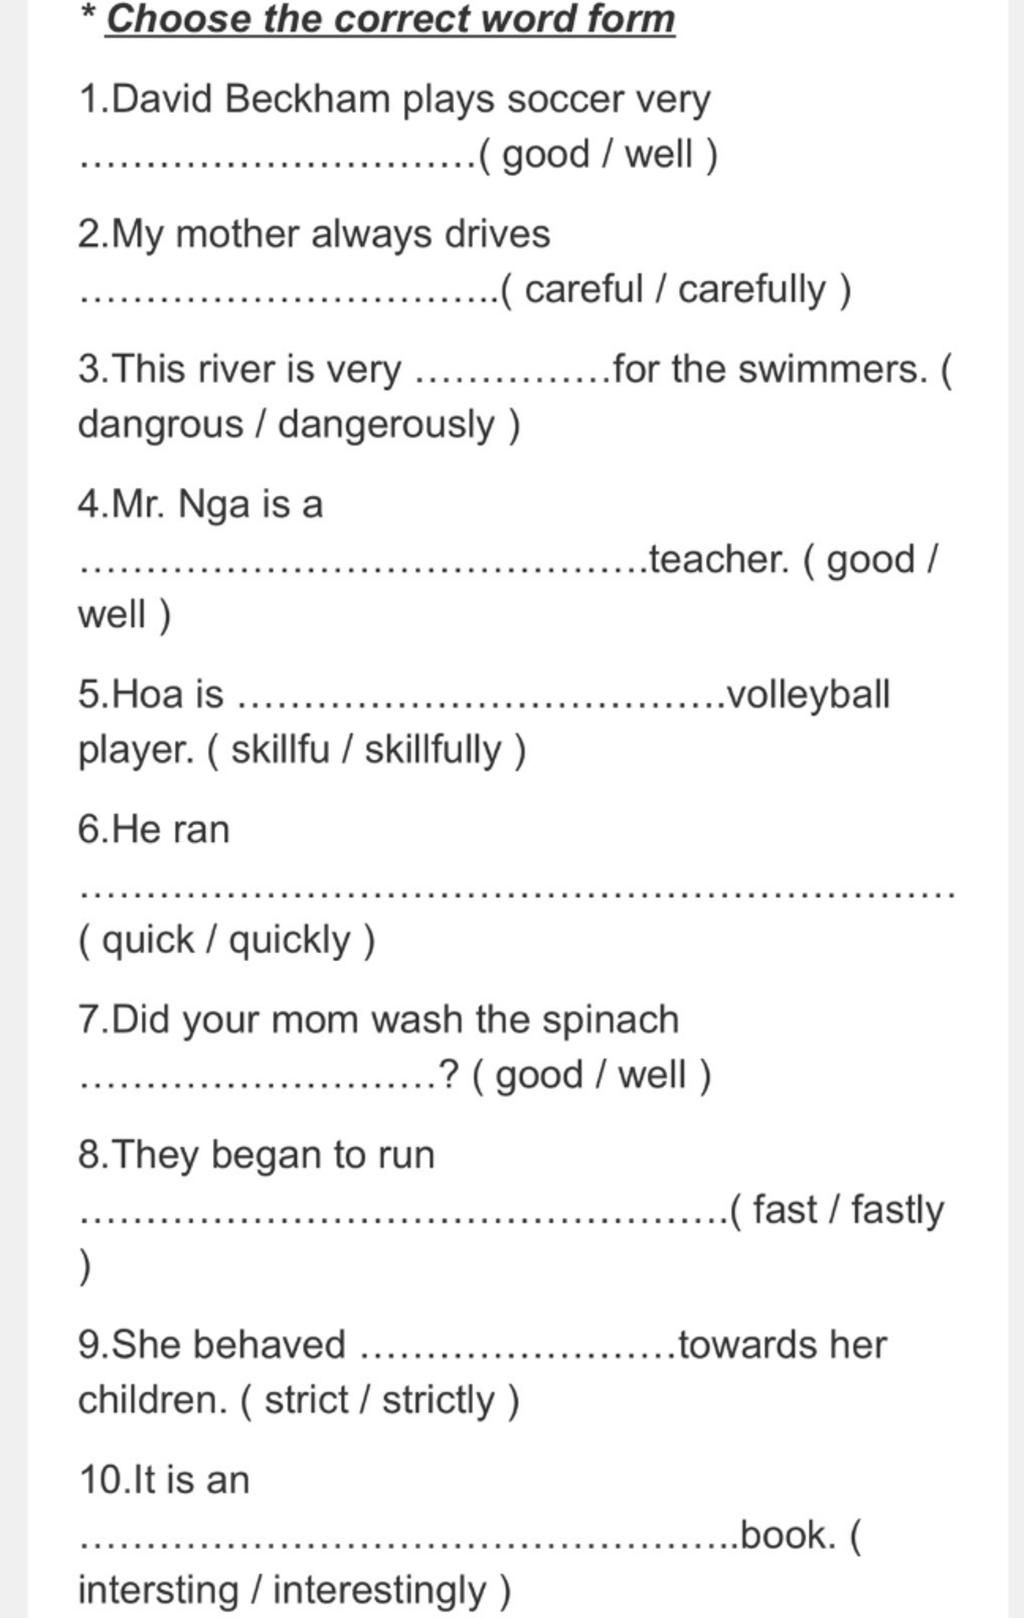Select the option "dangerously" in question 3
Viewport: 1024px width, 1618px height.
point(386,425)
